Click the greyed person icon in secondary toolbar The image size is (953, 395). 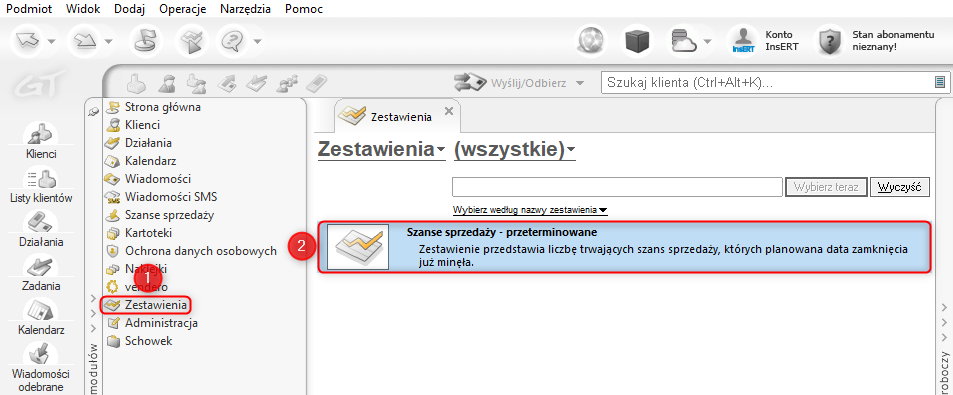pos(166,83)
